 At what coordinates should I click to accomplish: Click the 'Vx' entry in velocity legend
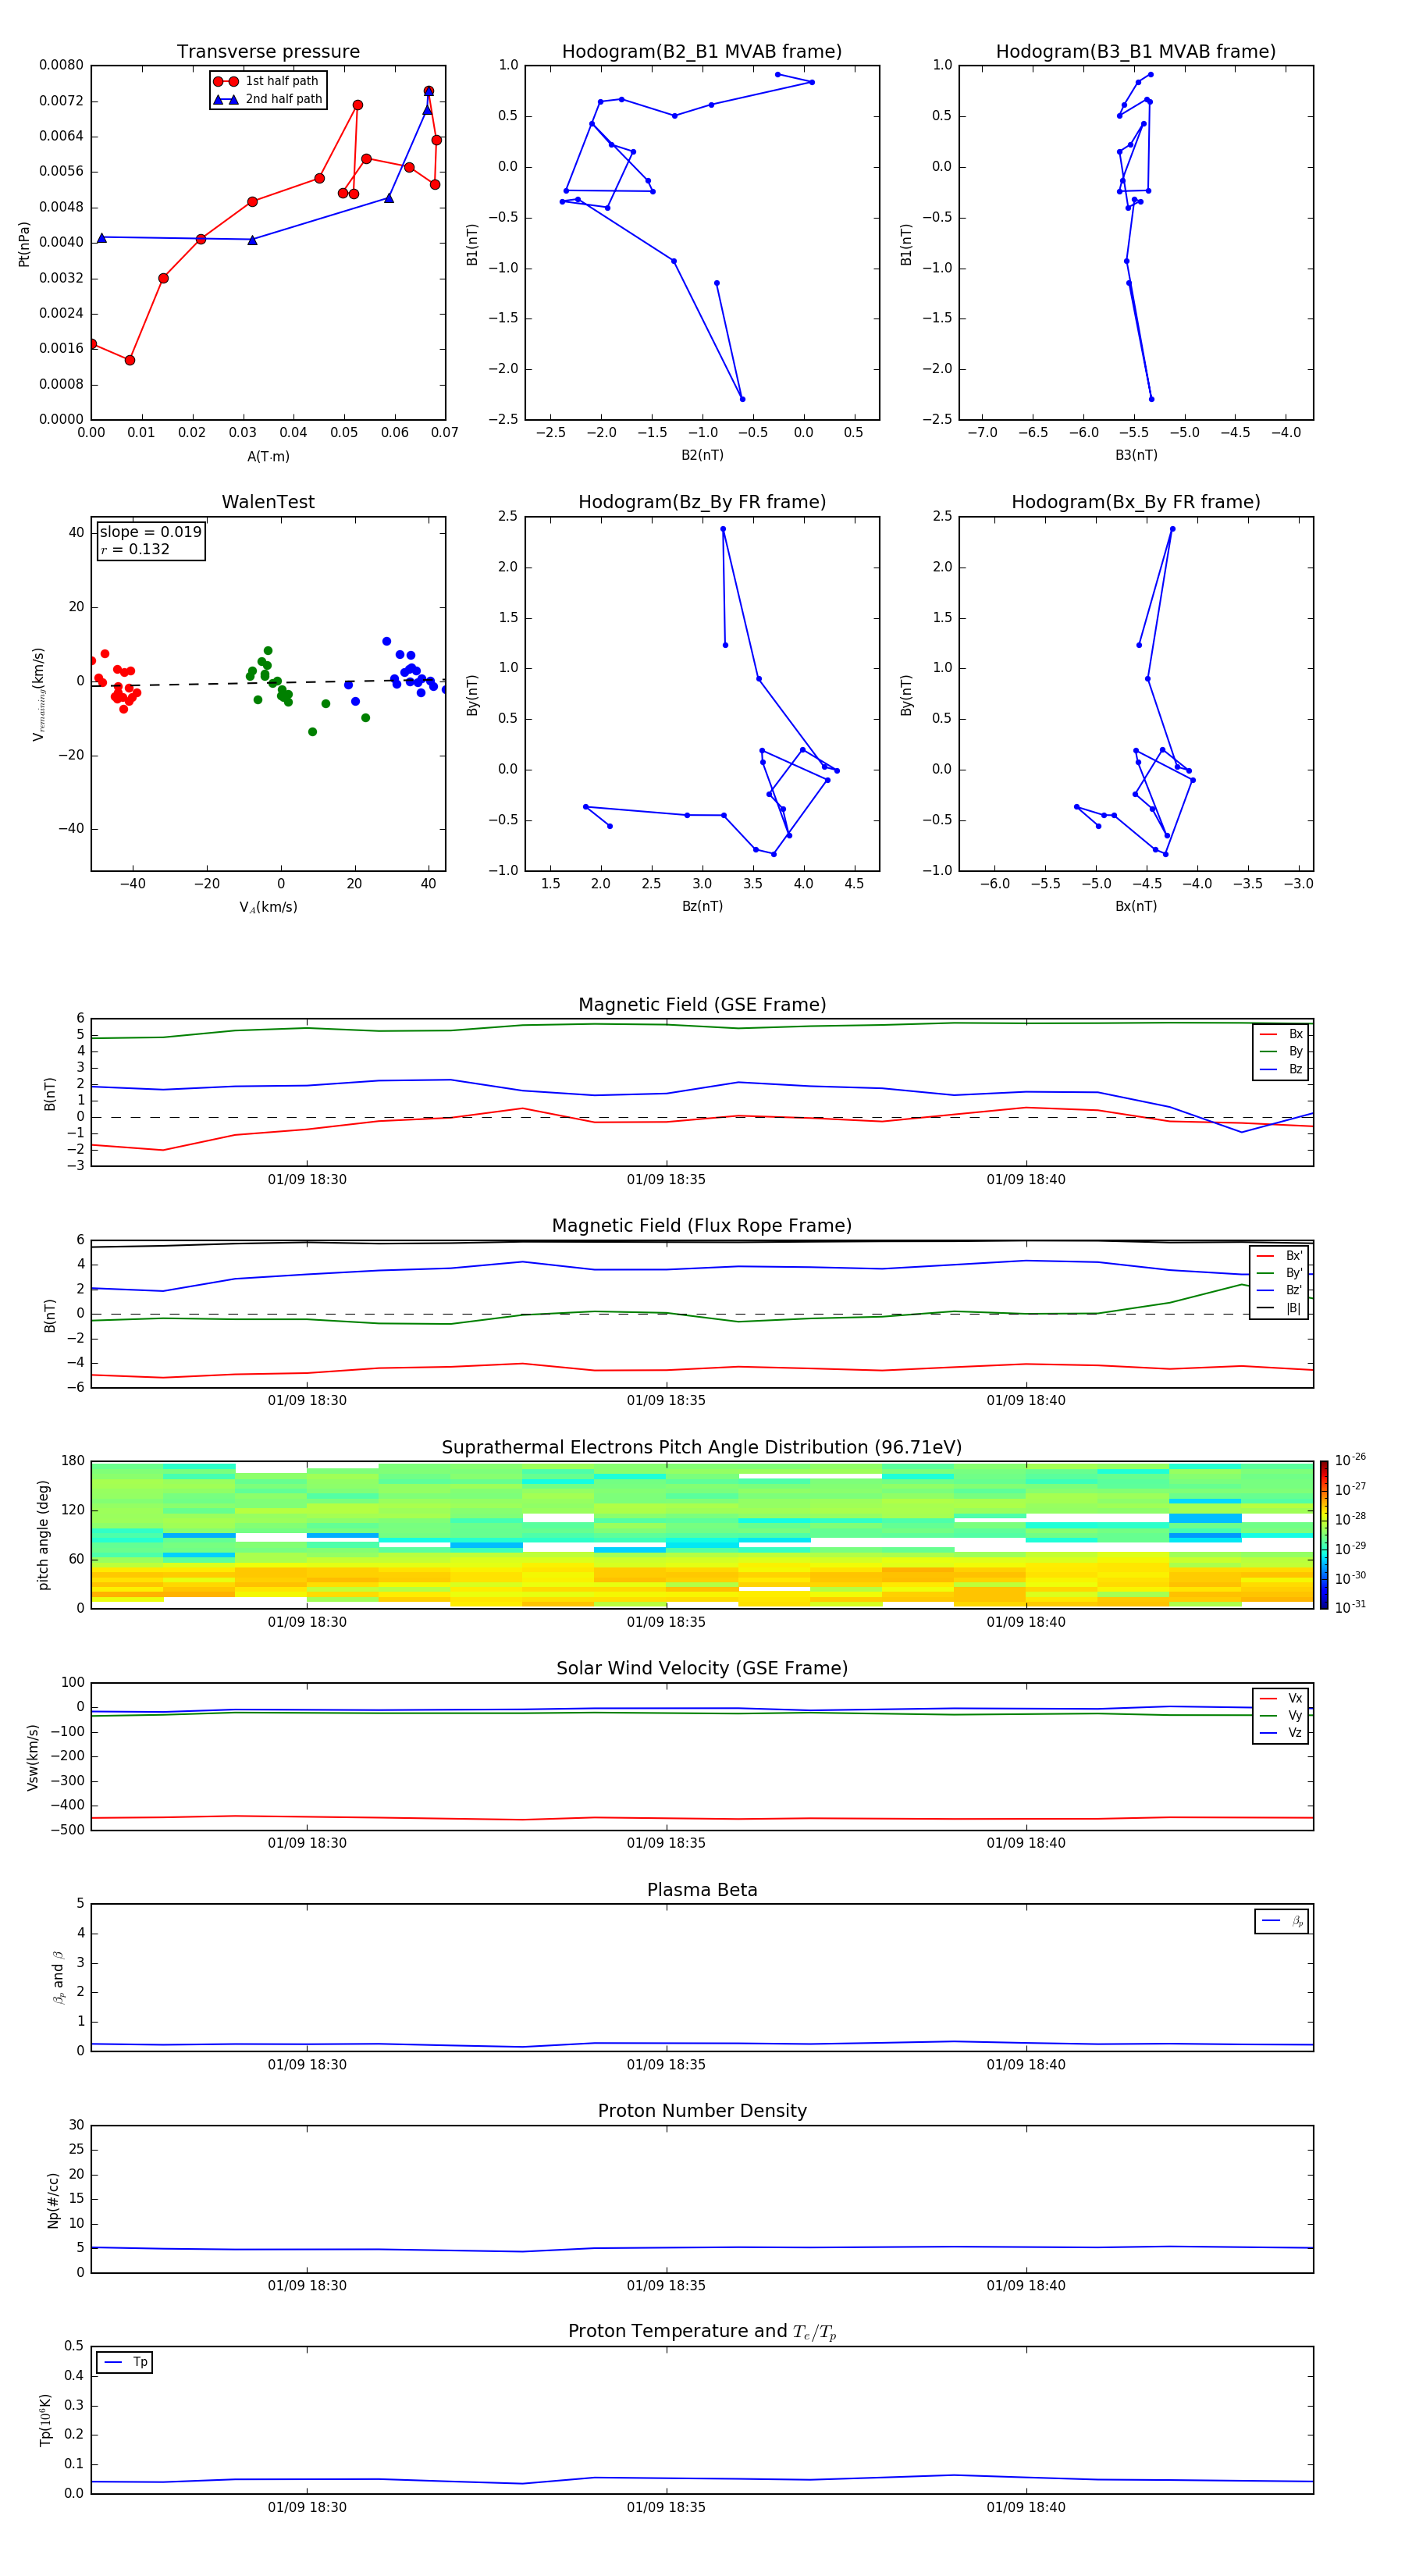(1281, 1698)
